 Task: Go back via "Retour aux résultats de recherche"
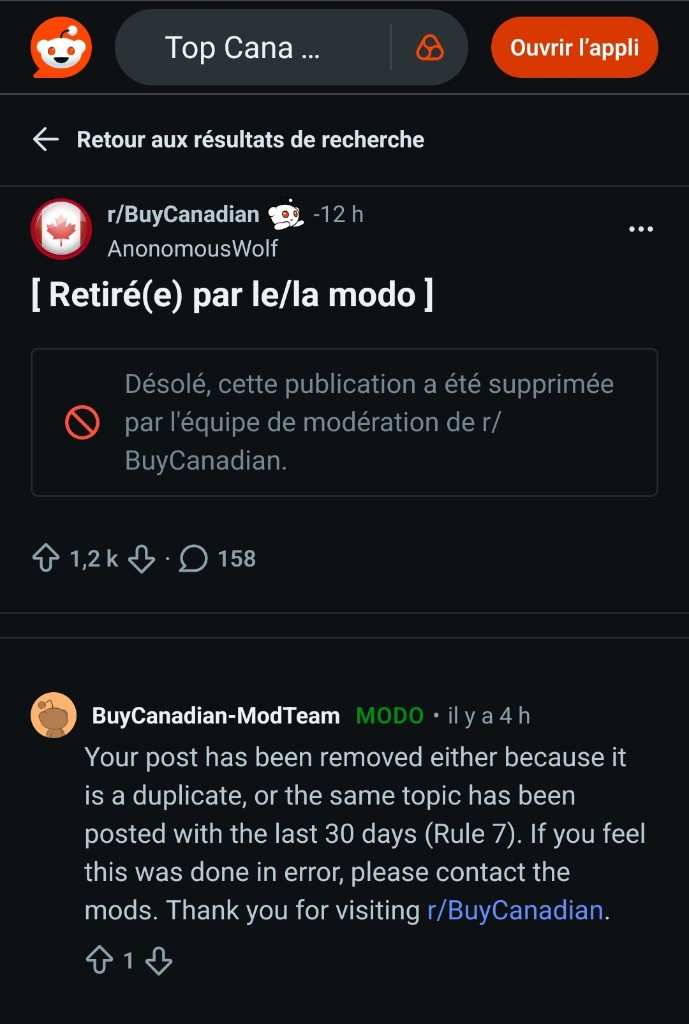click(x=250, y=140)
